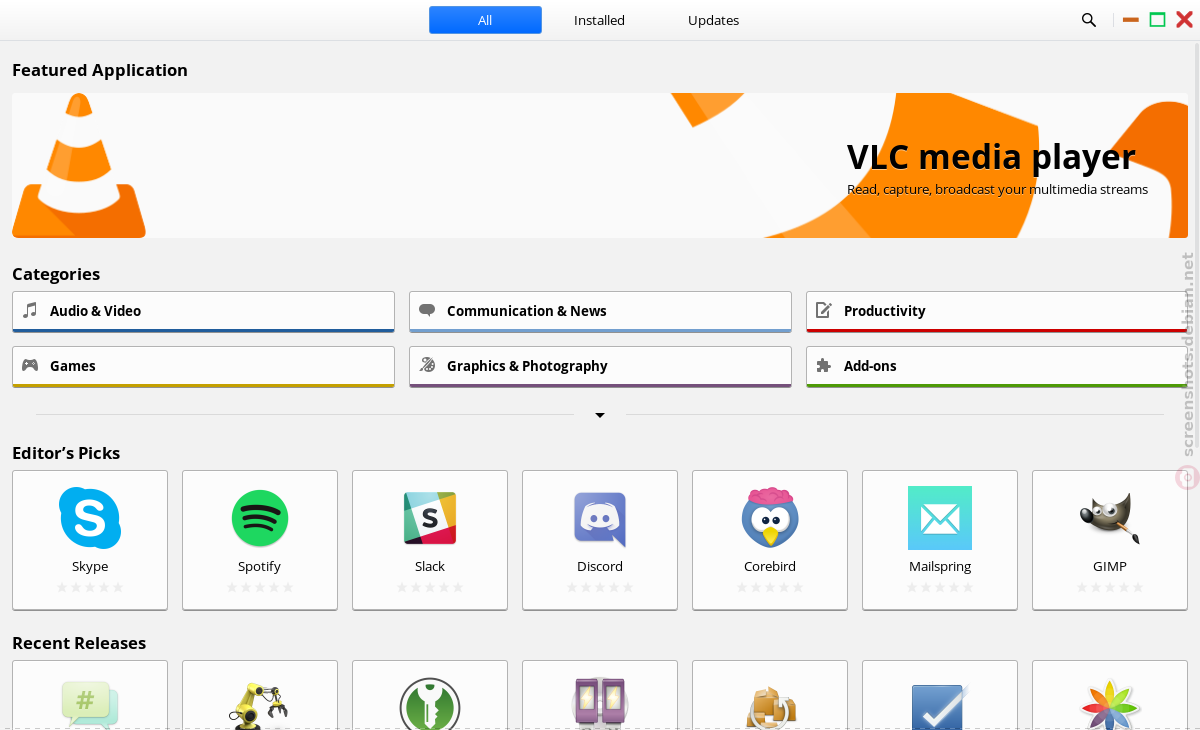Click the music note icon on Audio & Video
This screenshot has height=730, width=1200.
(x=30, y=310)
